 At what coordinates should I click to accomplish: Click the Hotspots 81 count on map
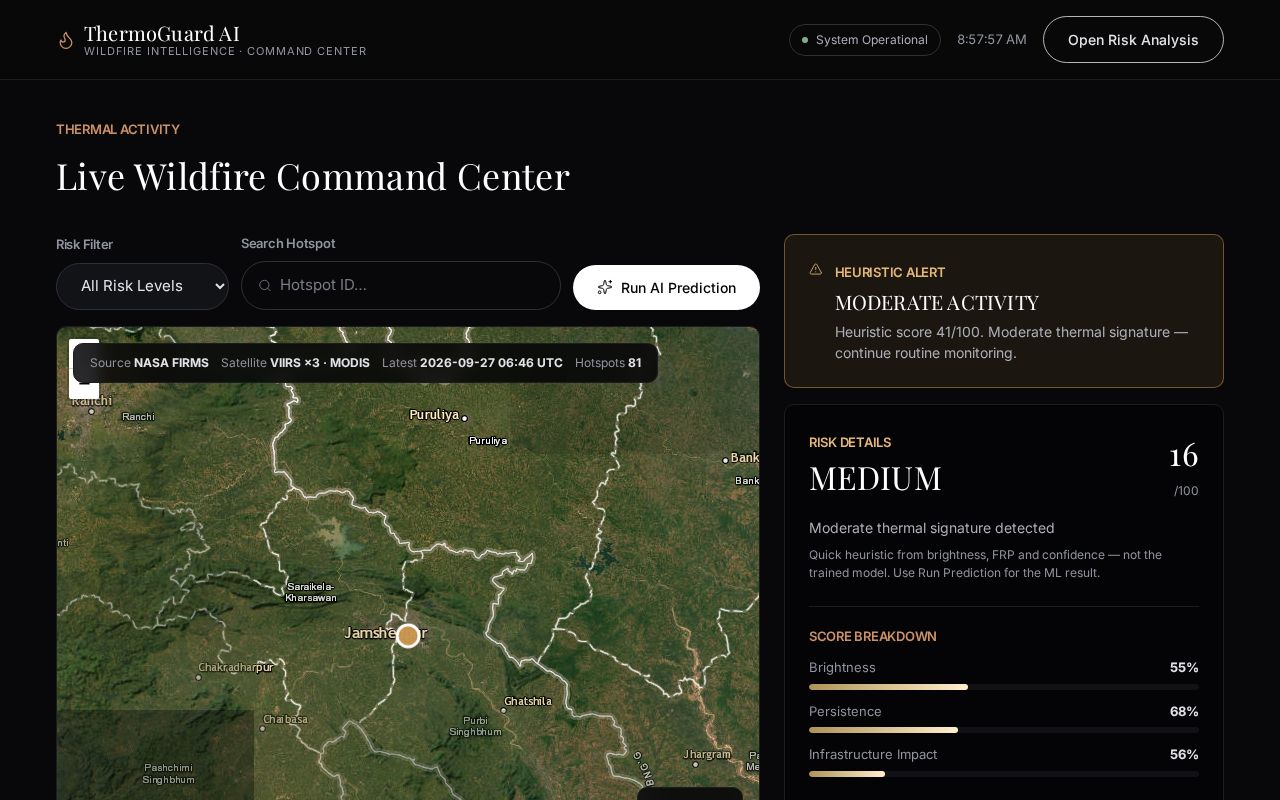608,363
